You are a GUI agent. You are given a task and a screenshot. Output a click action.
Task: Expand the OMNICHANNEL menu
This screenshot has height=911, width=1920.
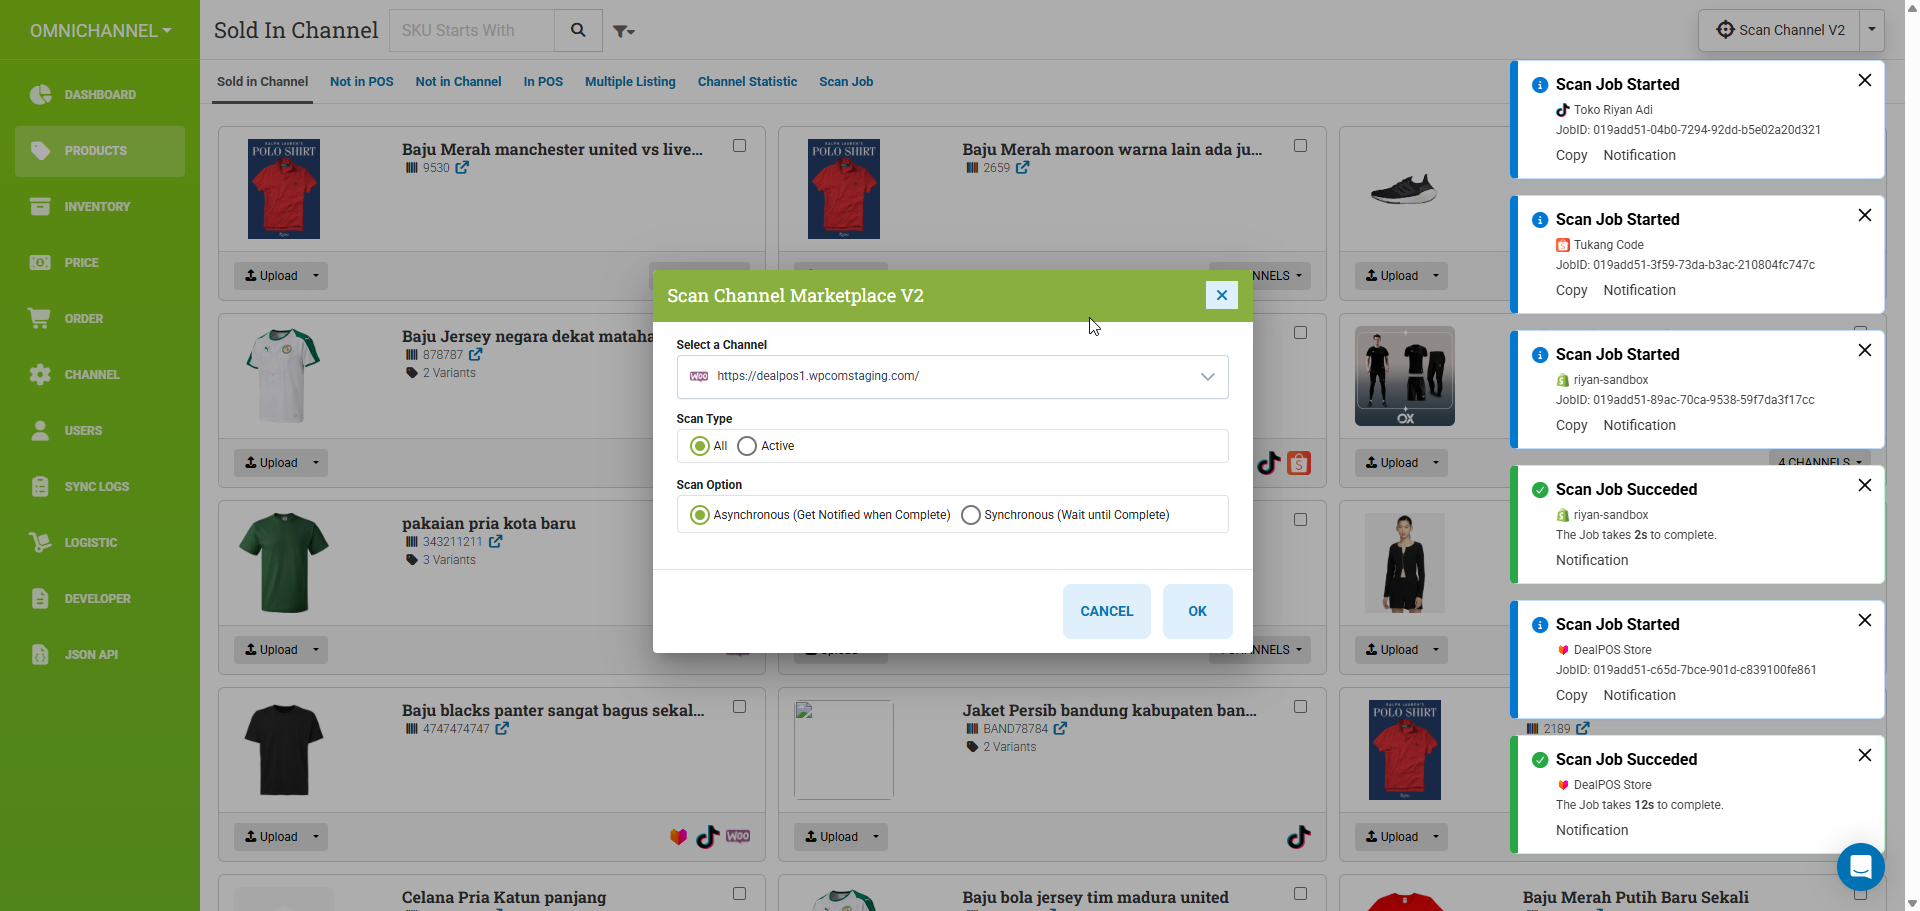[100, 31]
